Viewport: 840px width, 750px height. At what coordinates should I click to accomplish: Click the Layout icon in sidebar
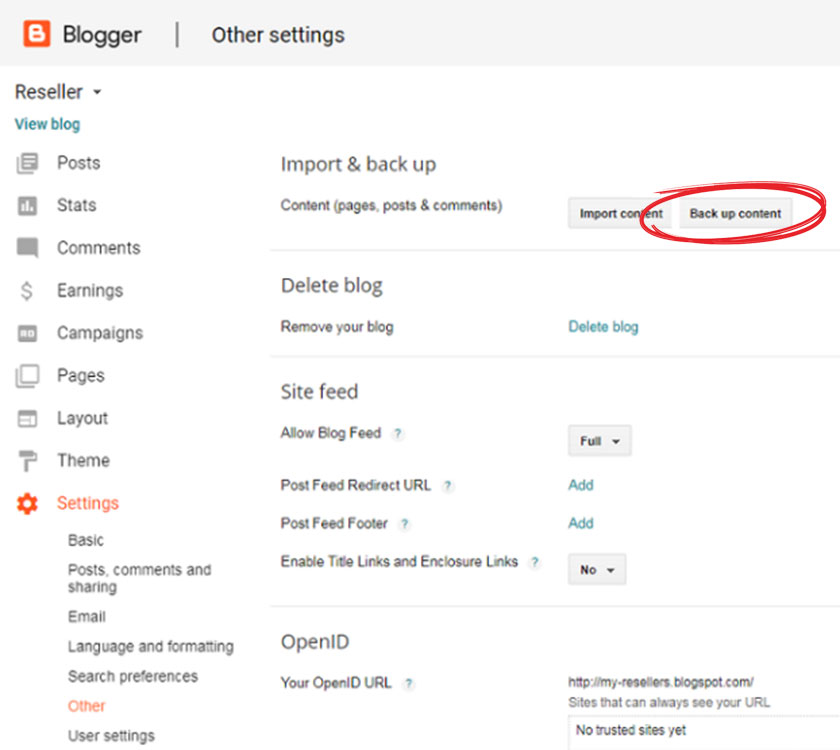pyautogui.click(x=28, y=419)
